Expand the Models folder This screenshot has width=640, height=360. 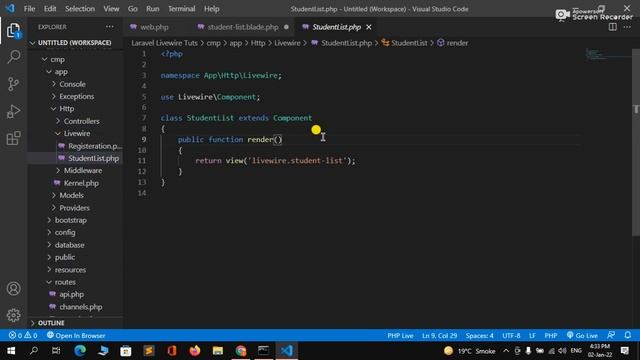pos(71,196)
